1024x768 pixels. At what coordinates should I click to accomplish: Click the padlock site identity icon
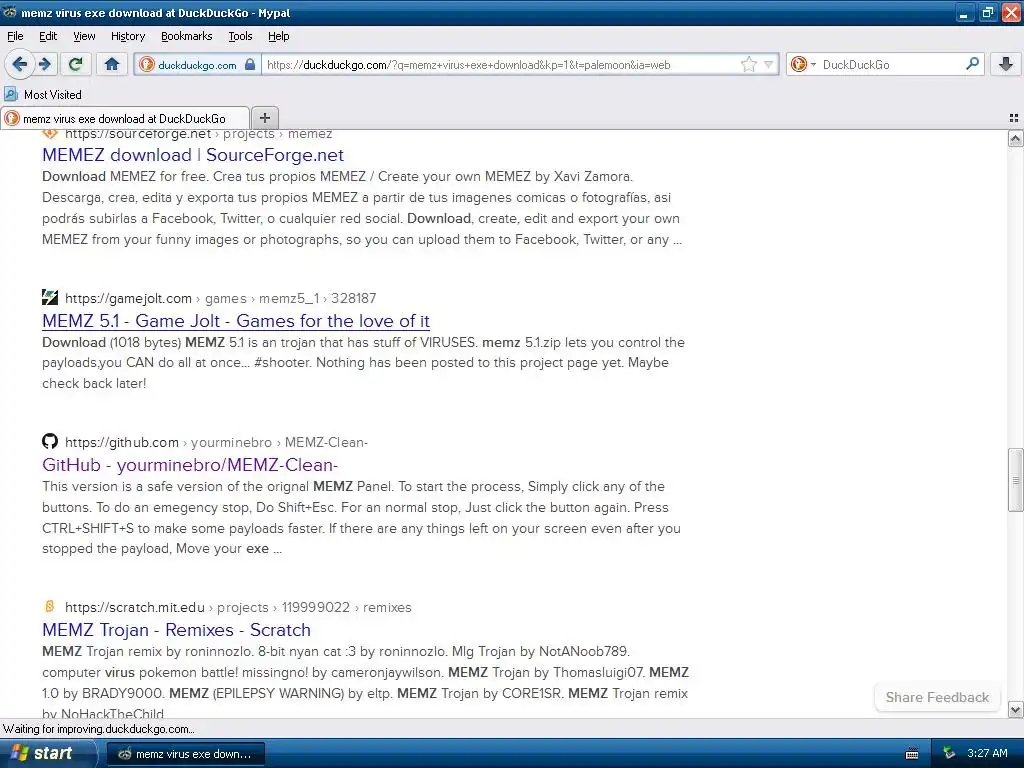[249, 64]
